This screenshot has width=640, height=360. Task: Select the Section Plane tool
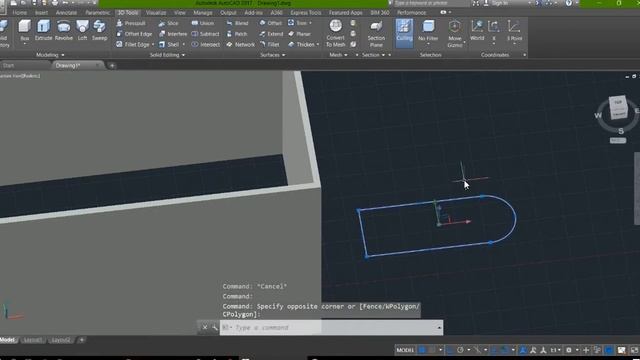pos(376,33)
